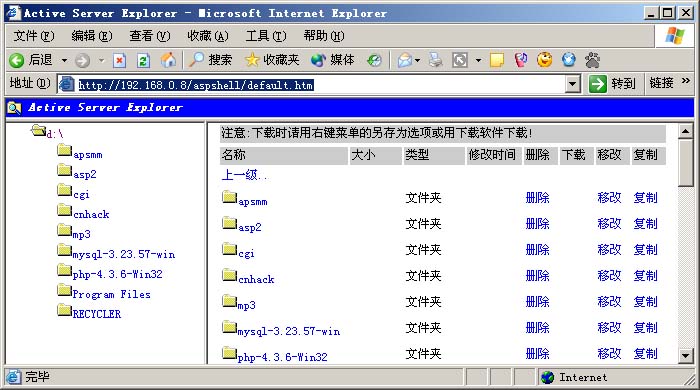
Task: Click the History icon in the toolbar
Action: coord(374,60)
